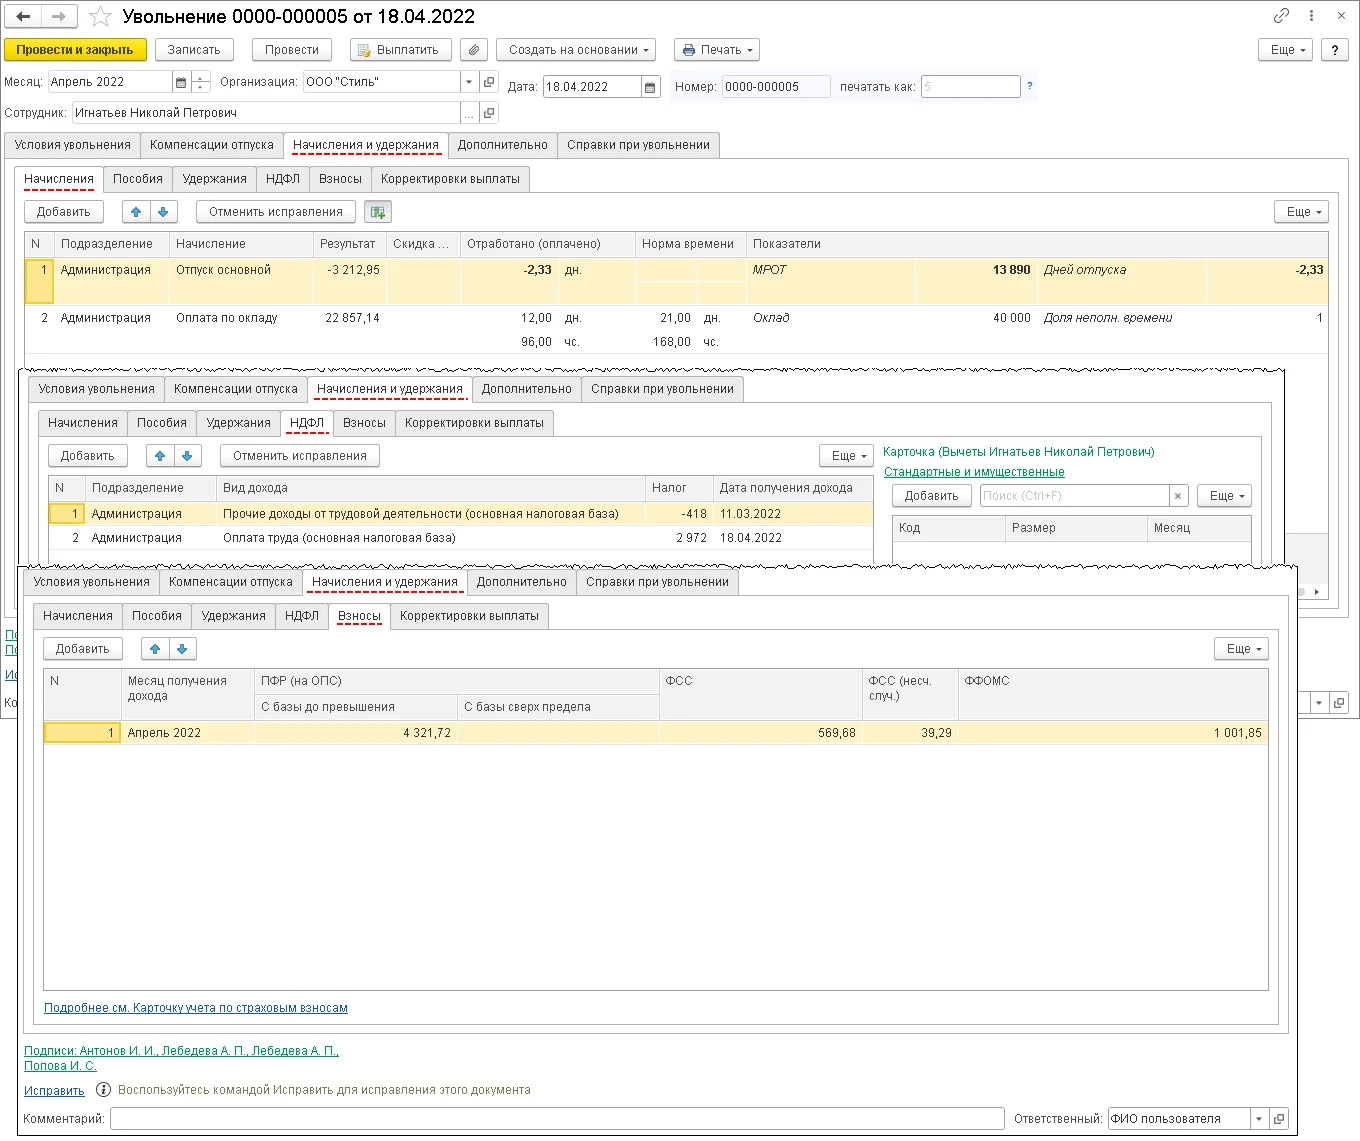The width and height of the screenshot is (1360, 1141).
Task: Click the info icon next to Исправить
Action: 103,1090
